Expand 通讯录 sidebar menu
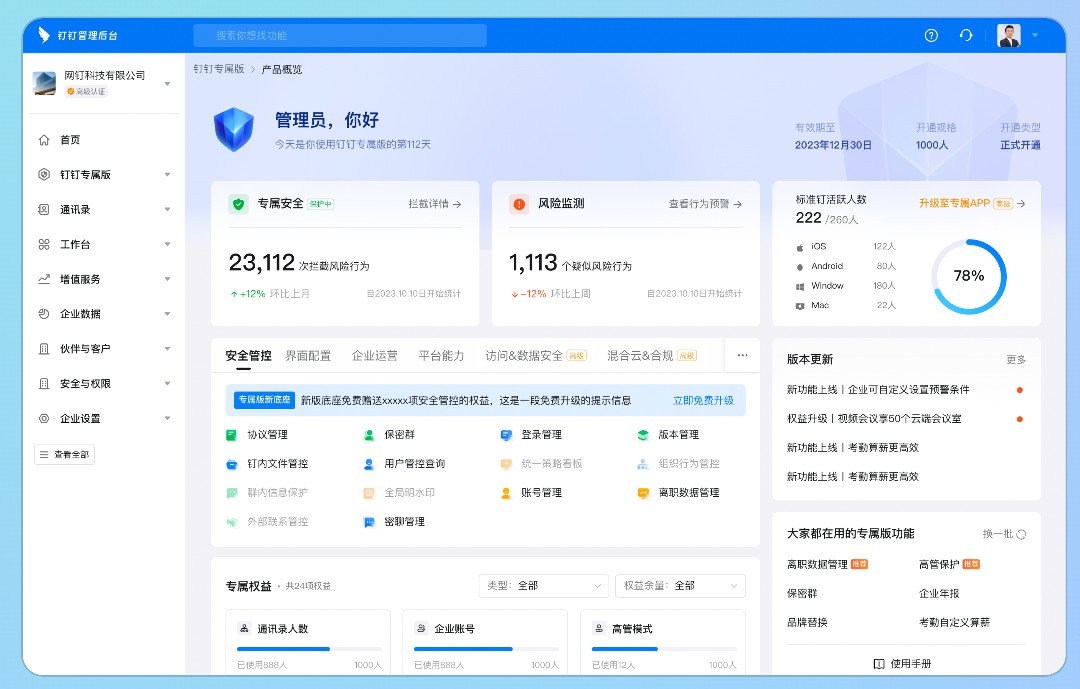This screenshot has height=689, width=1080. (103, 209)
